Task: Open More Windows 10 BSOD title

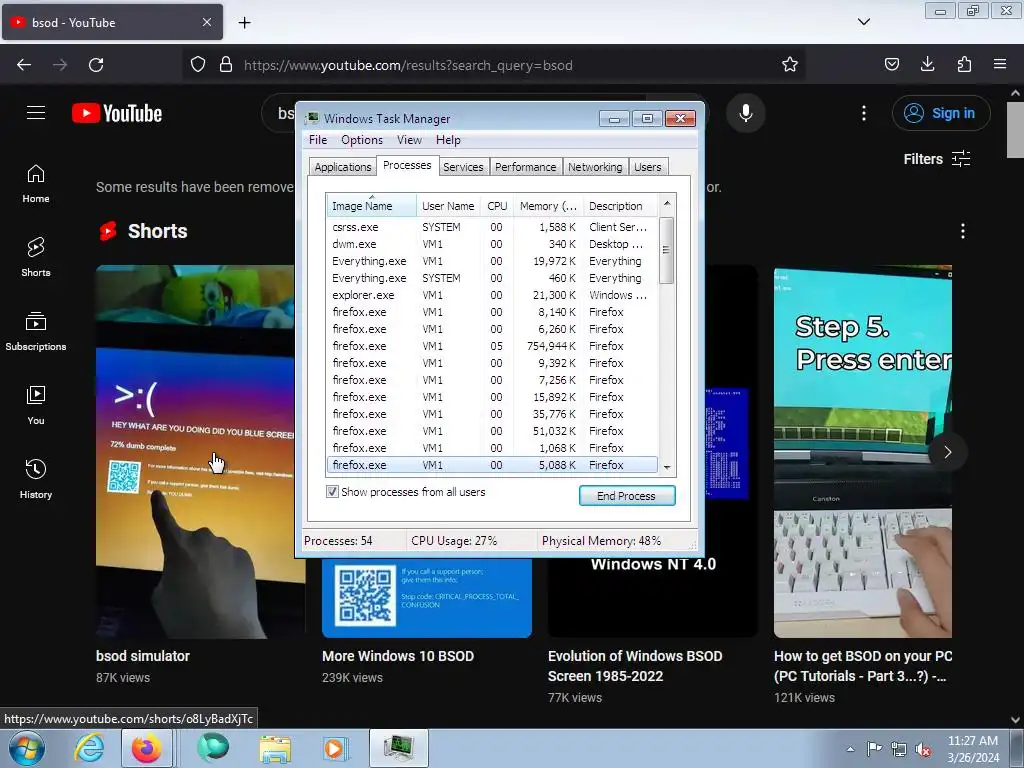Action: [398, 656]
